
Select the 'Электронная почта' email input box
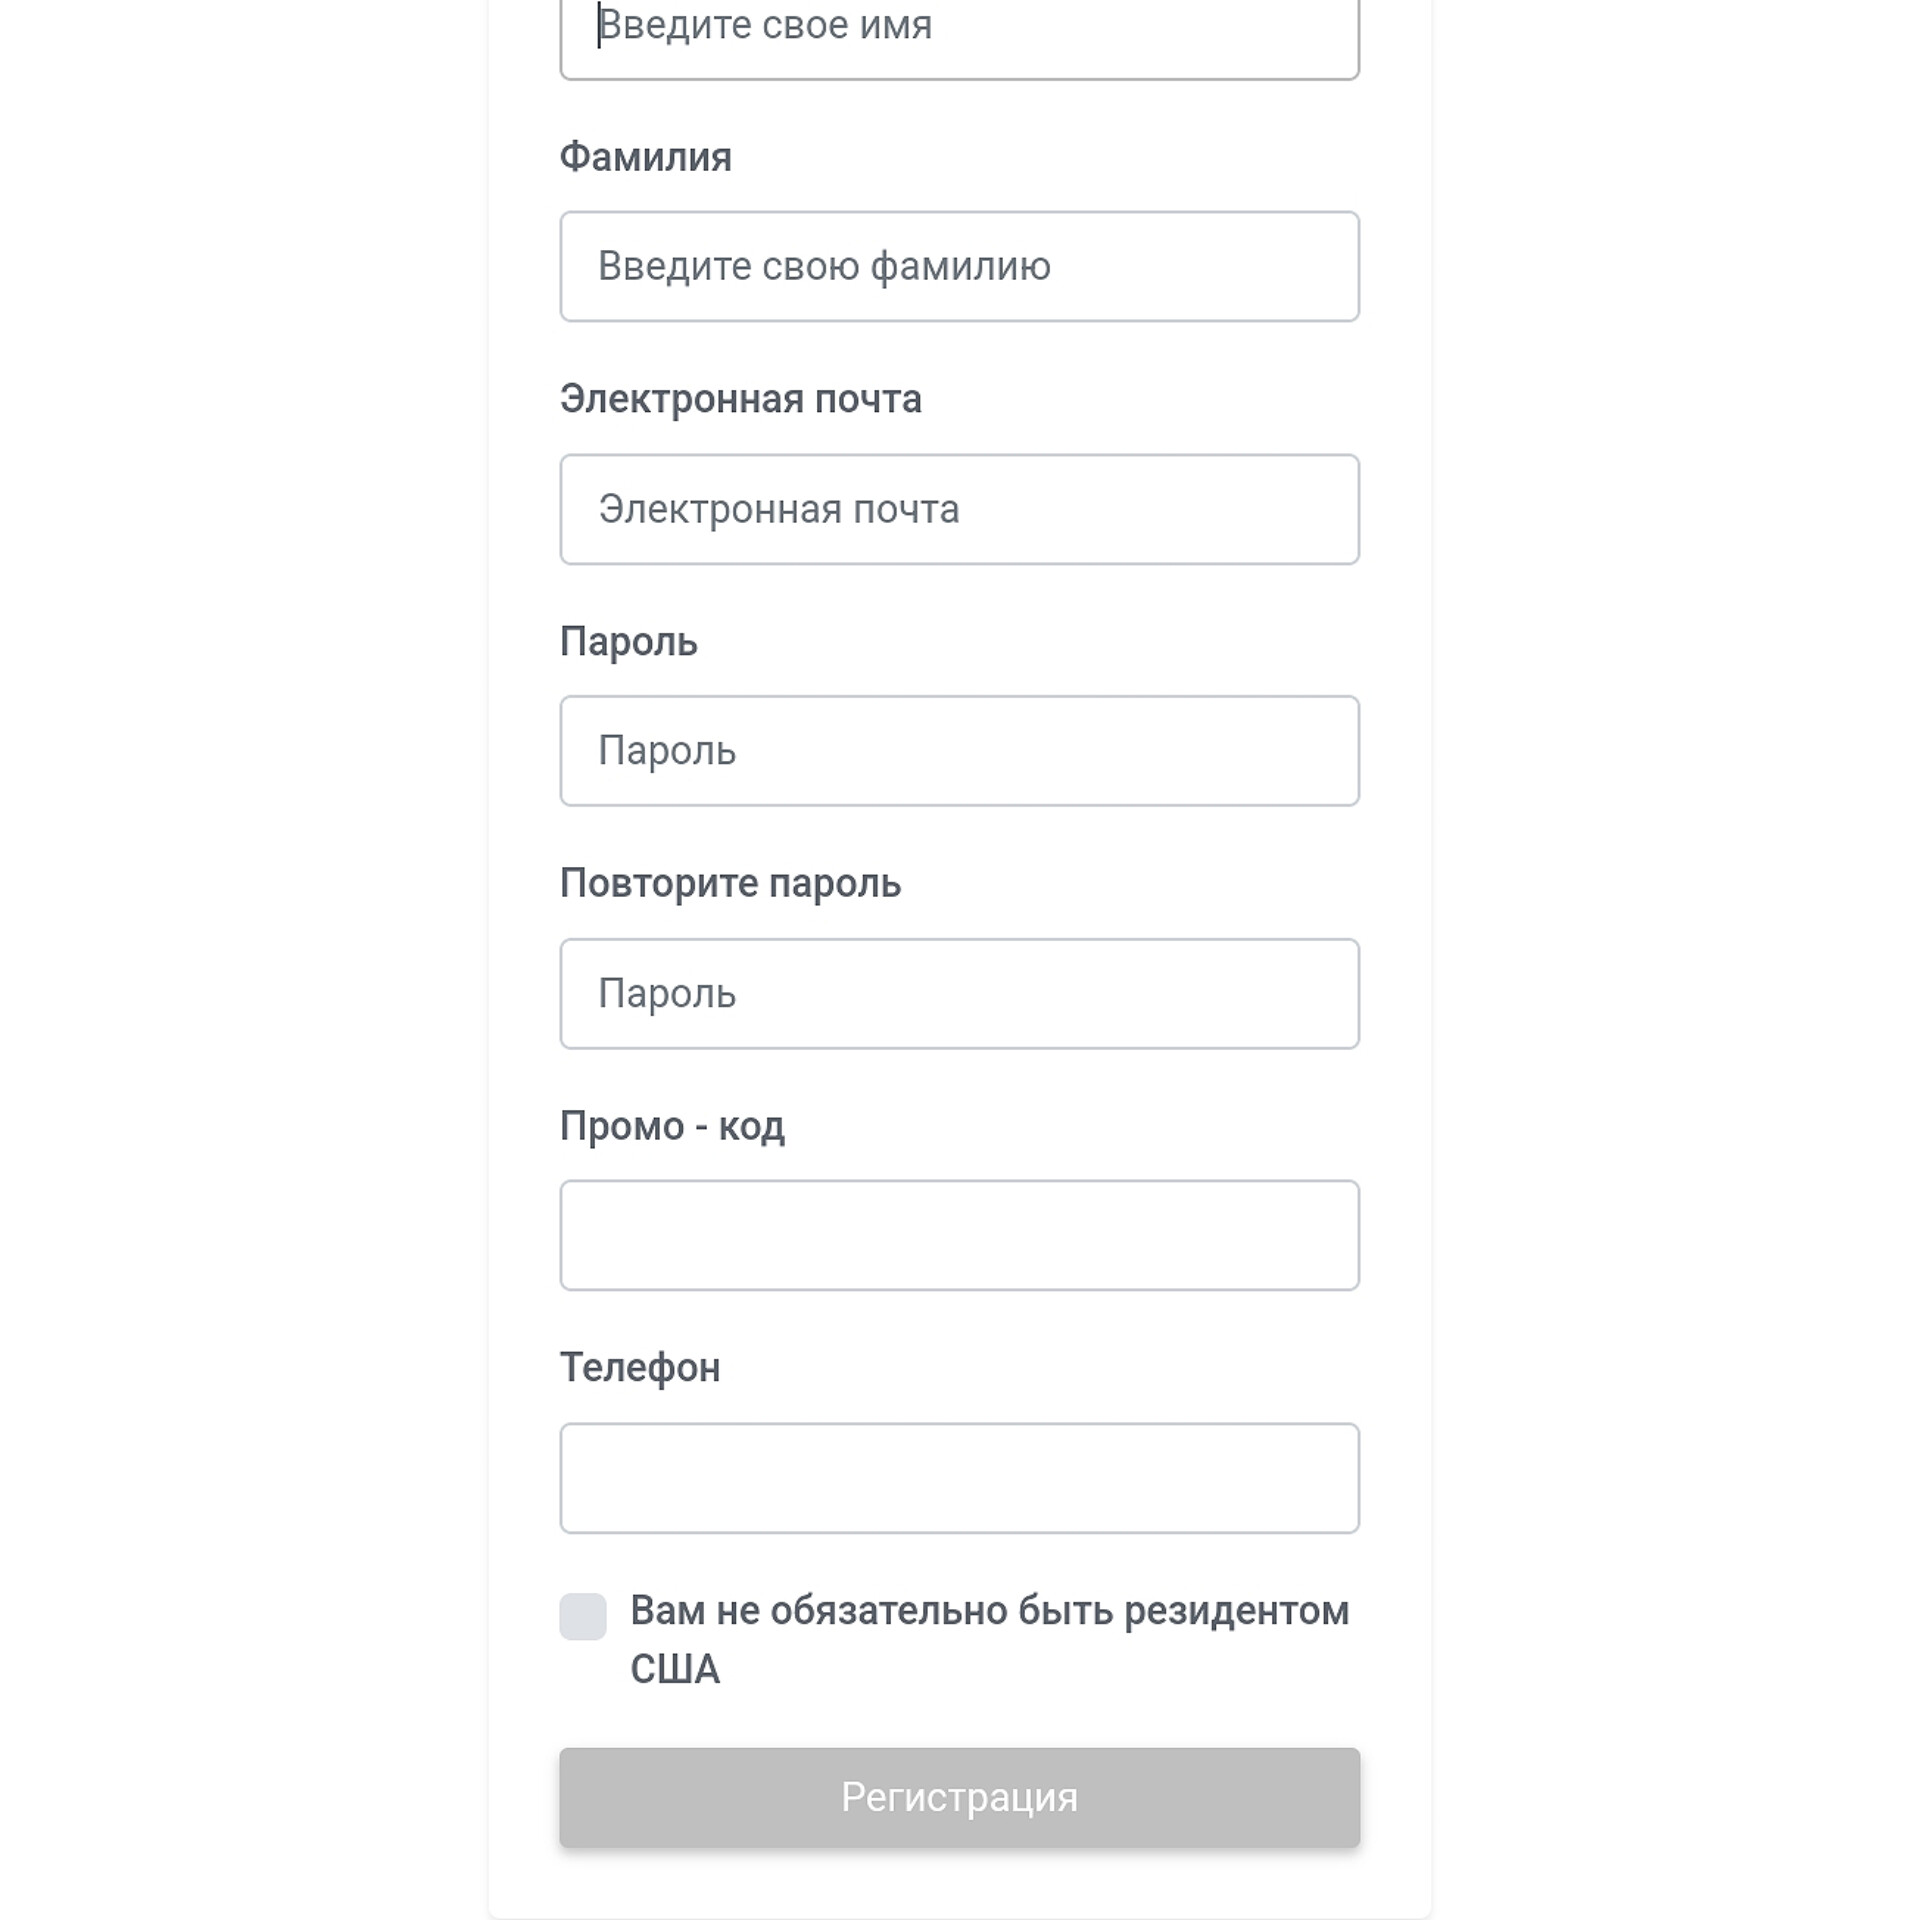[959, 509]
